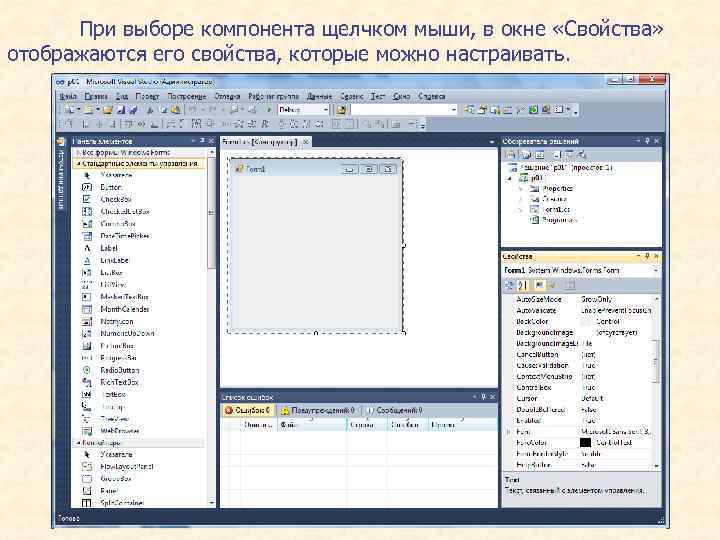Pick PictureBox from the toolbox
Viewport: 720px width, 540px height.
117,346
